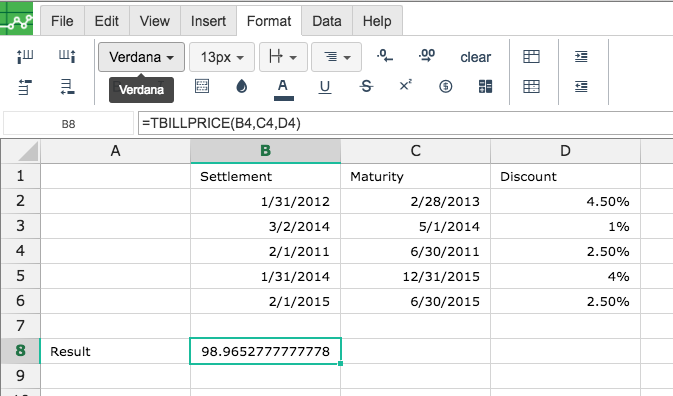Open the File menu
673x396 pixels.
[x=62, y=21]
